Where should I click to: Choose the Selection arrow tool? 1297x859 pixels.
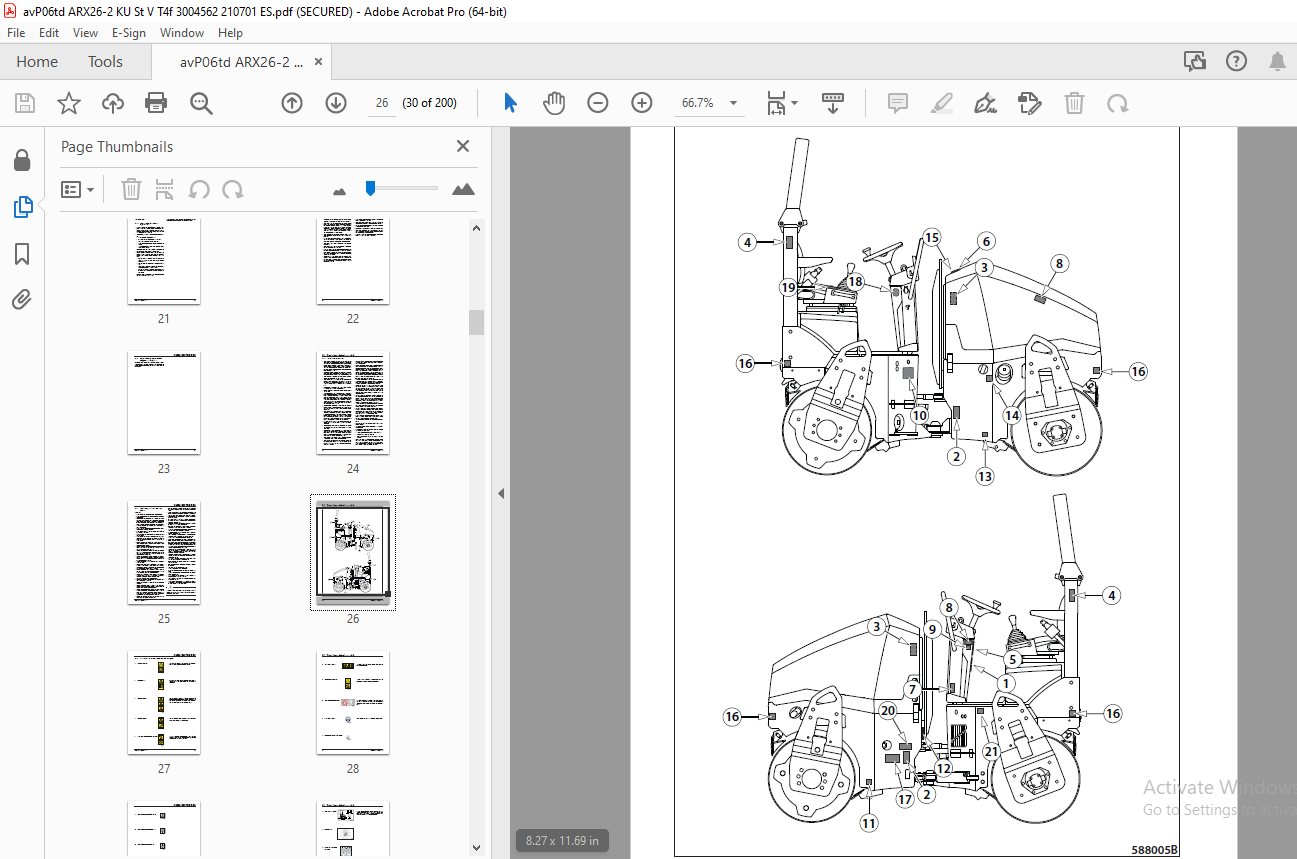[511, 103]
